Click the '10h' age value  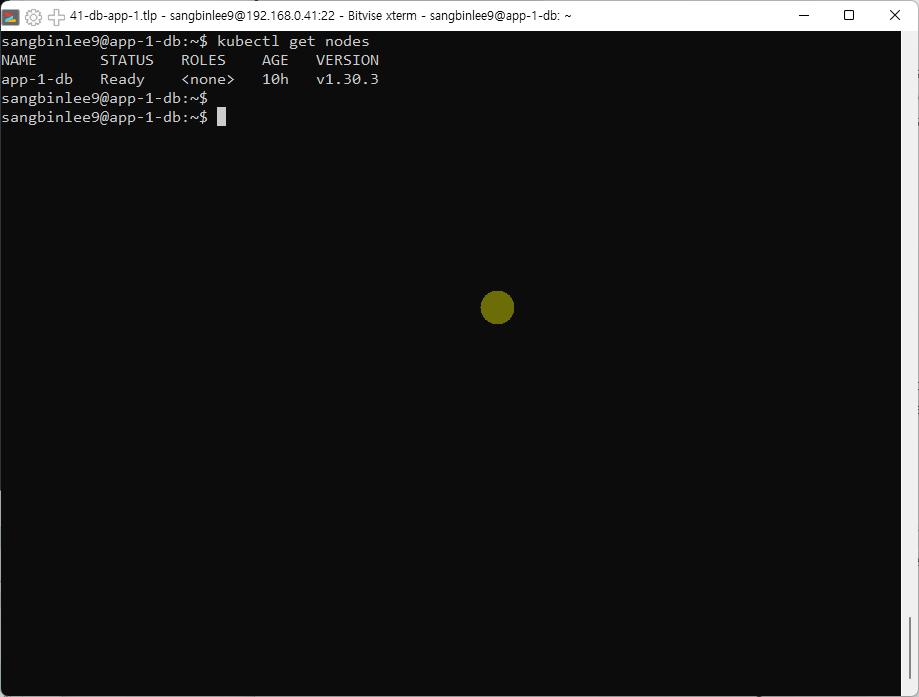(275, 79)
